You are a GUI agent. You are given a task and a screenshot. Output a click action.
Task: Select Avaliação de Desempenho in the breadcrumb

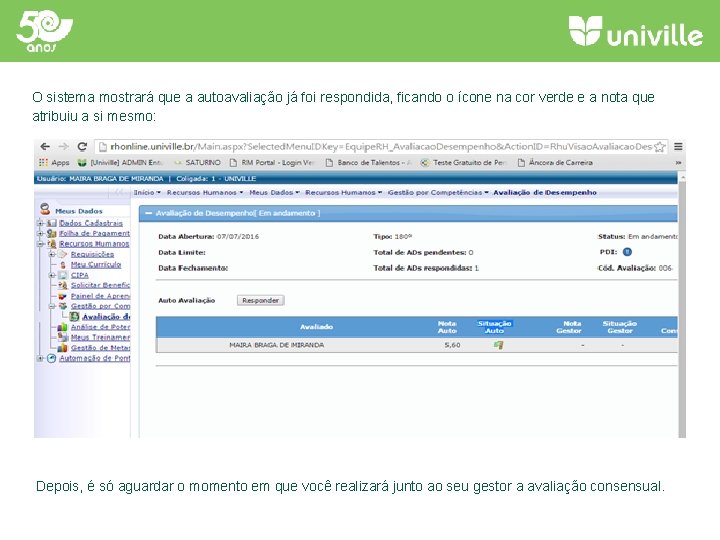545,192
